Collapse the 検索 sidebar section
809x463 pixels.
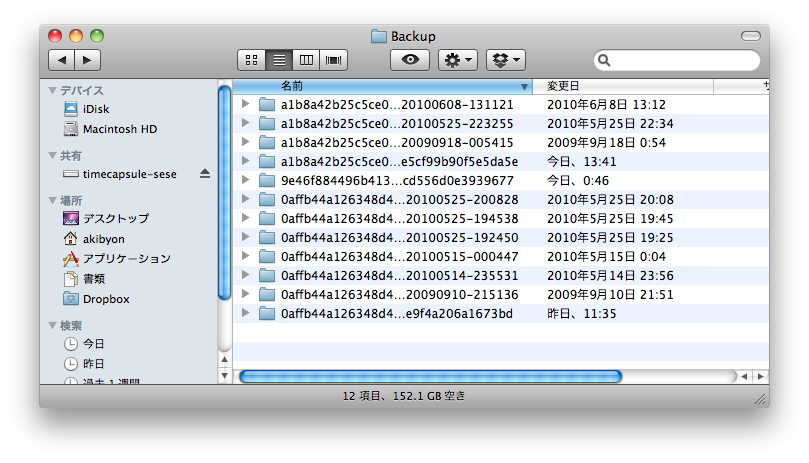click(52, 326)
